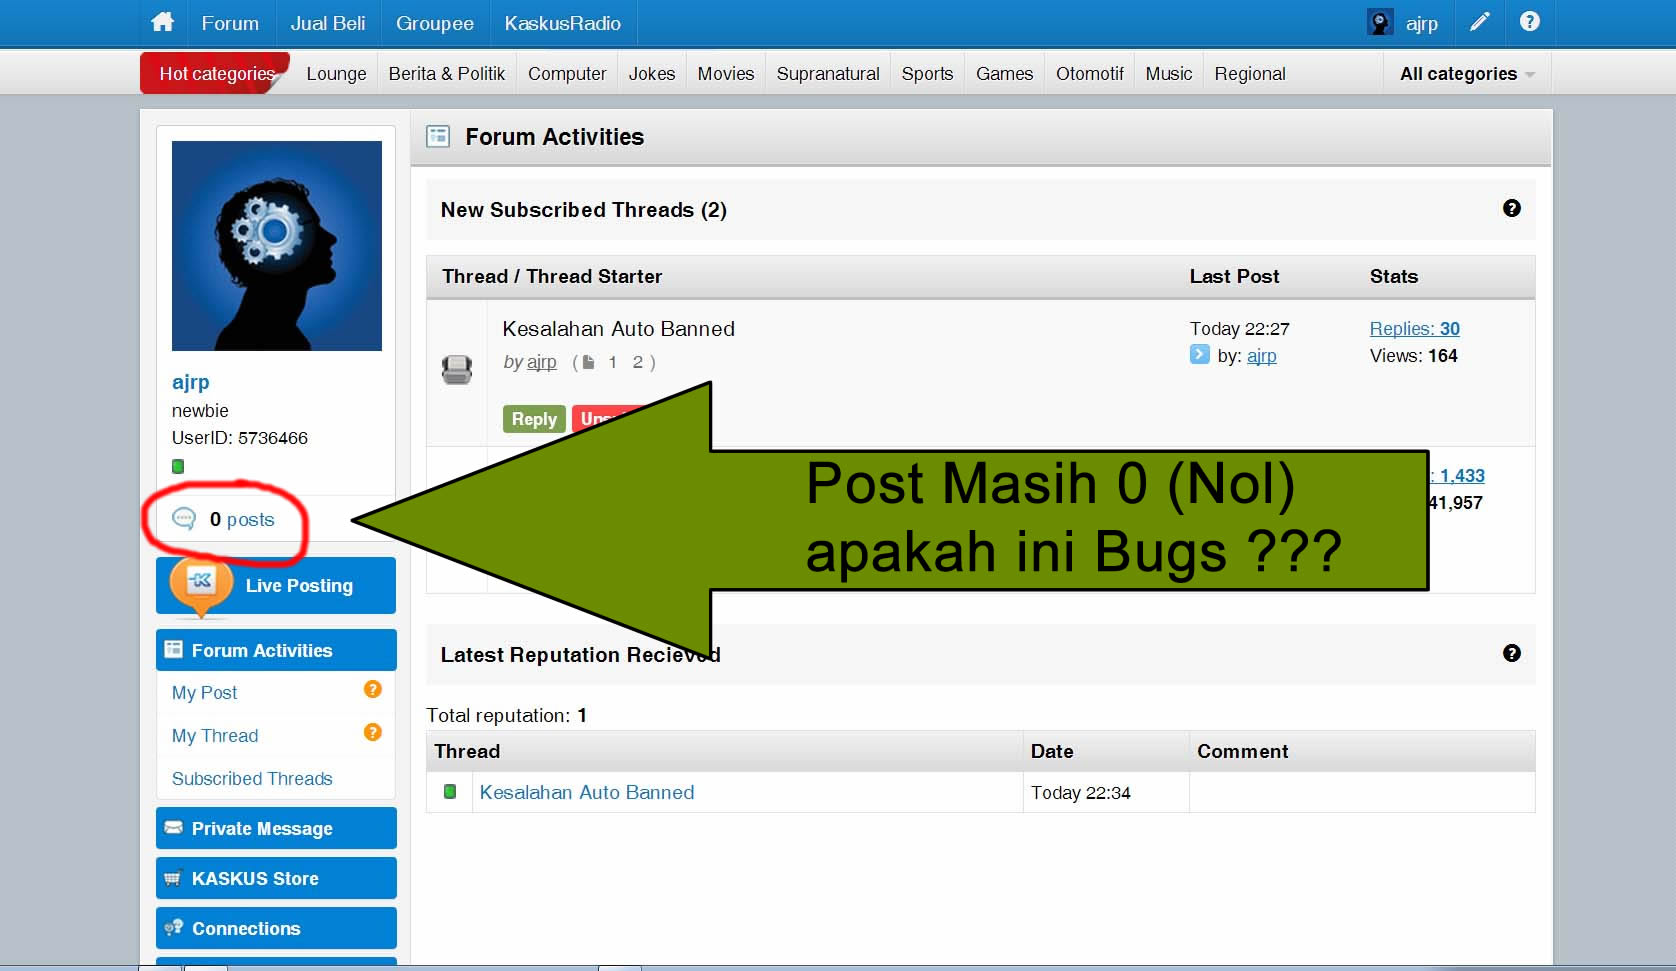Click the thread folder icon for Kesalahan Auto Banned
1676x971 pixels.
pyautogui.click(x=457, y=370)
